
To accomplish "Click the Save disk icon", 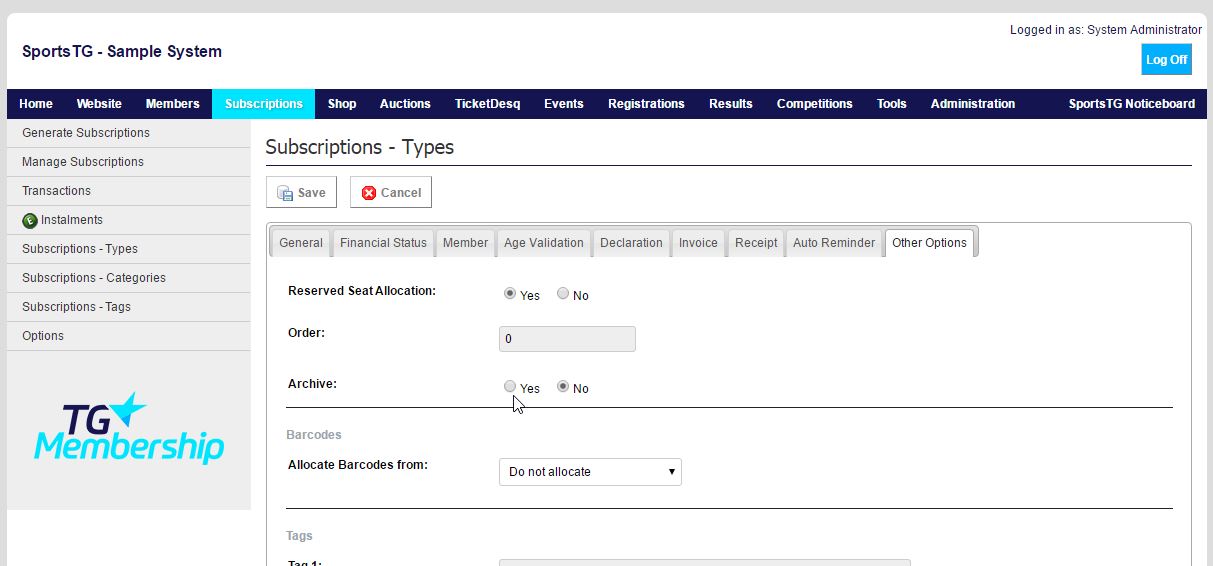I will click(285, 193).
